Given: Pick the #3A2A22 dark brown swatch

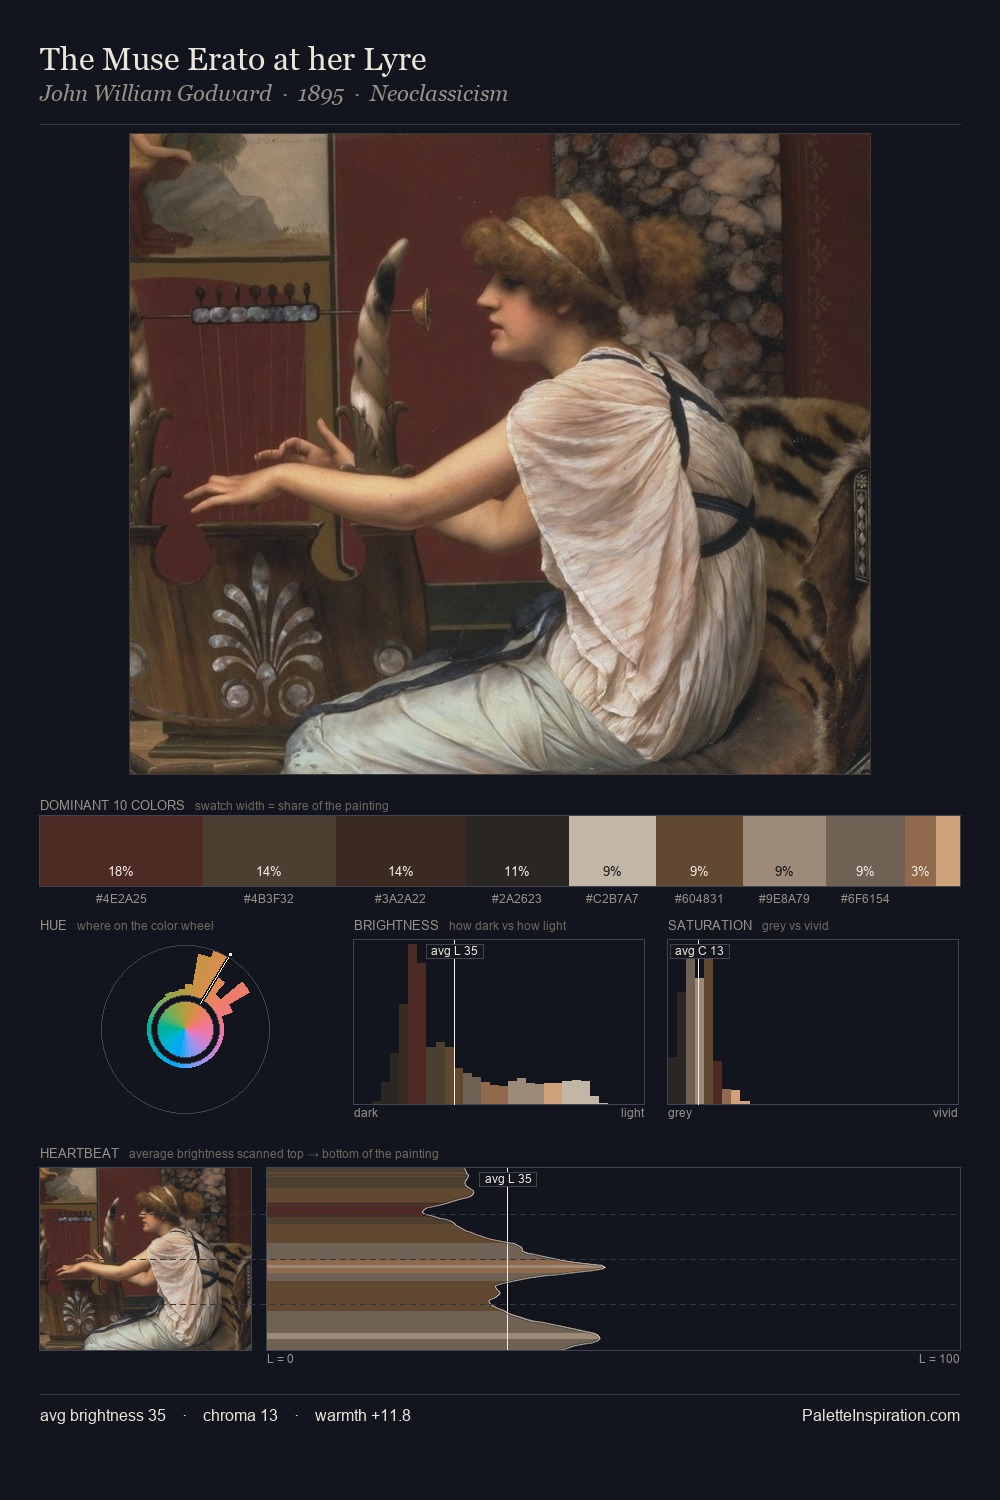Looking at the screenshot, I should pos(401,851).
